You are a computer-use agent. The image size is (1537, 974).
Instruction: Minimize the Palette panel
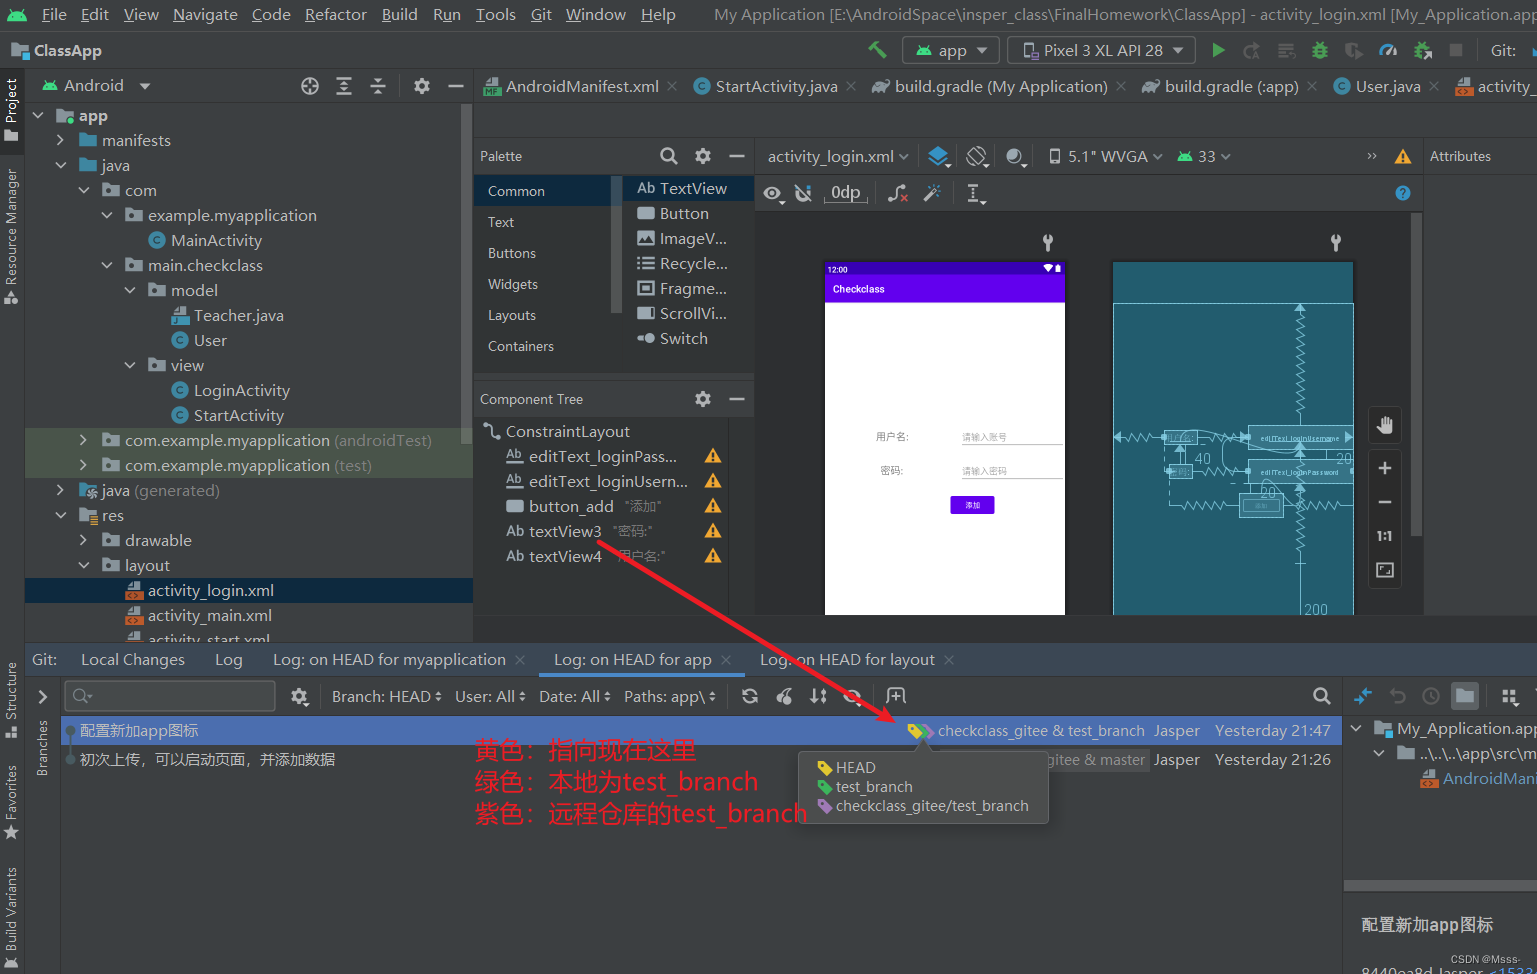pyautogui.click(x=737, y=156)
